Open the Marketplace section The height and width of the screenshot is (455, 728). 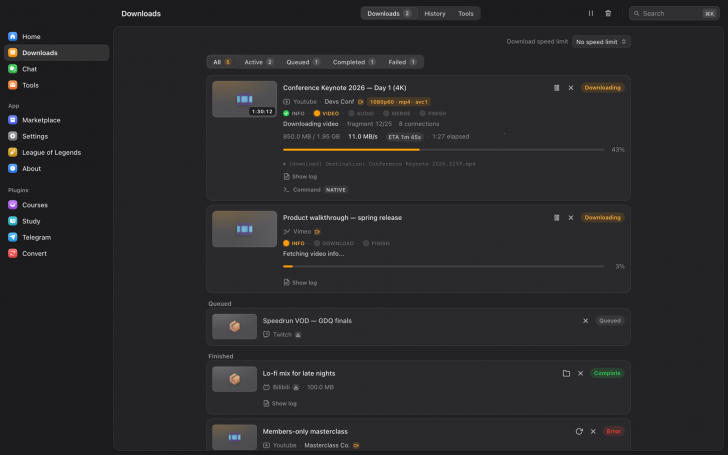[57, 120]
